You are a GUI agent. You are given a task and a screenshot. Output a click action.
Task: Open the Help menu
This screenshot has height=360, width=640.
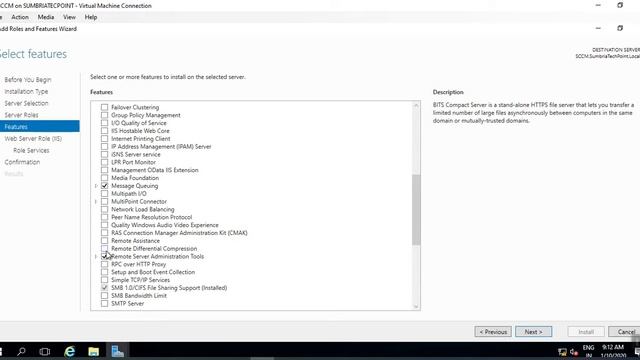[91, 17]
